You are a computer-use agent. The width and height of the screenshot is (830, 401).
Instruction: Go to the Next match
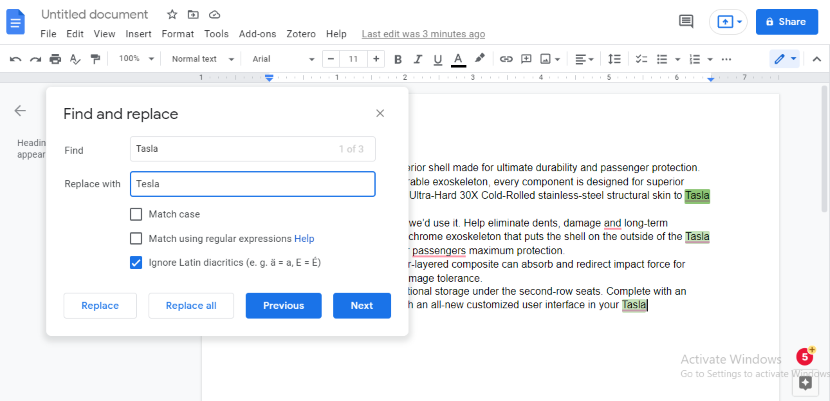[x=362, y=306]
